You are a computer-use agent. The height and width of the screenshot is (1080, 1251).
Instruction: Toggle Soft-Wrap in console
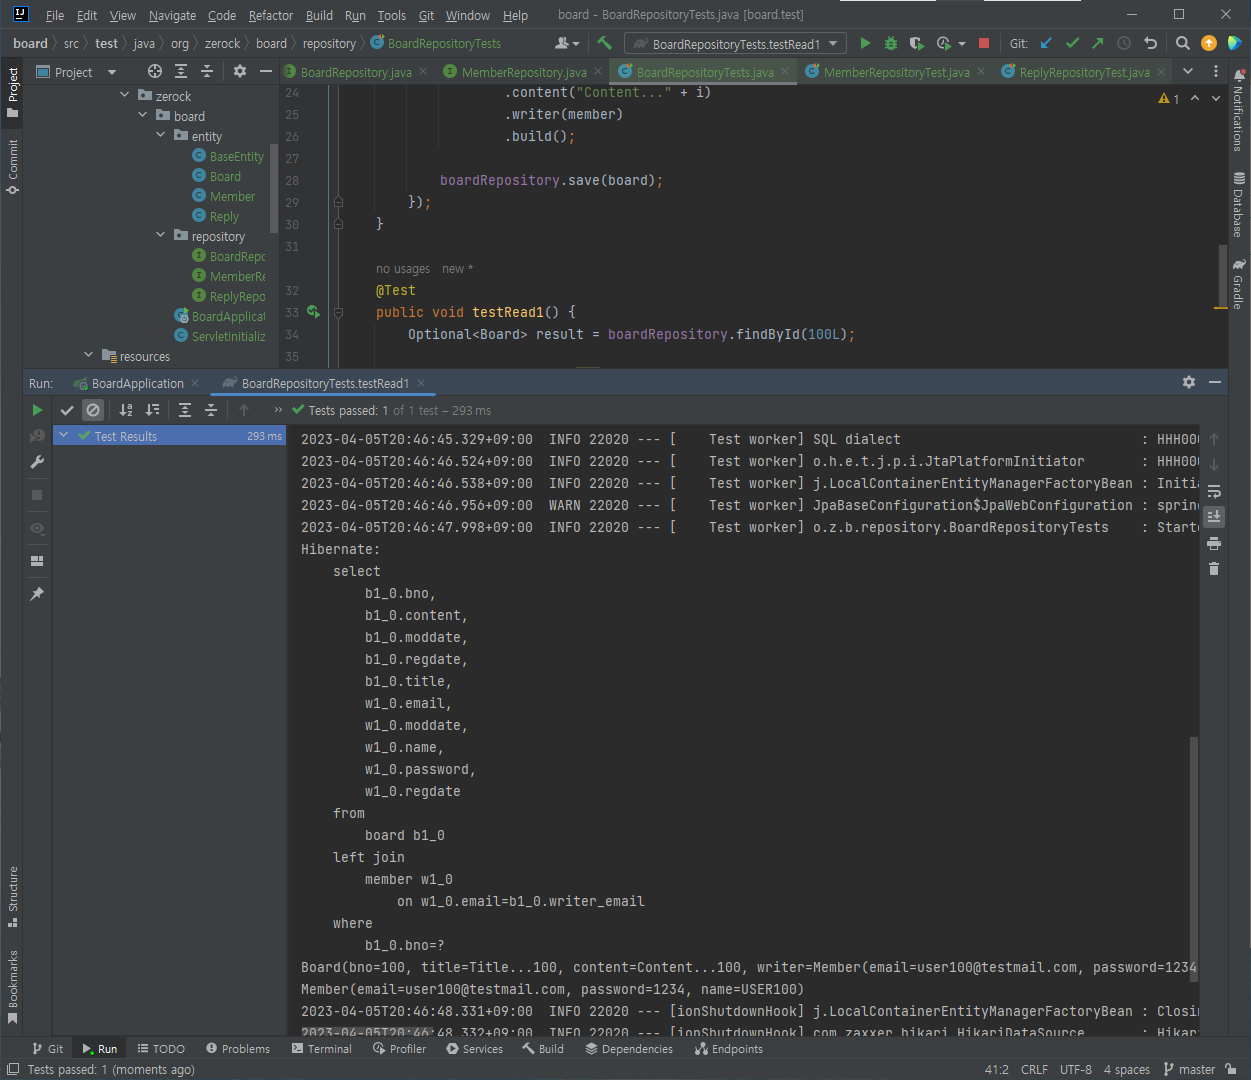coord(1214,491)
